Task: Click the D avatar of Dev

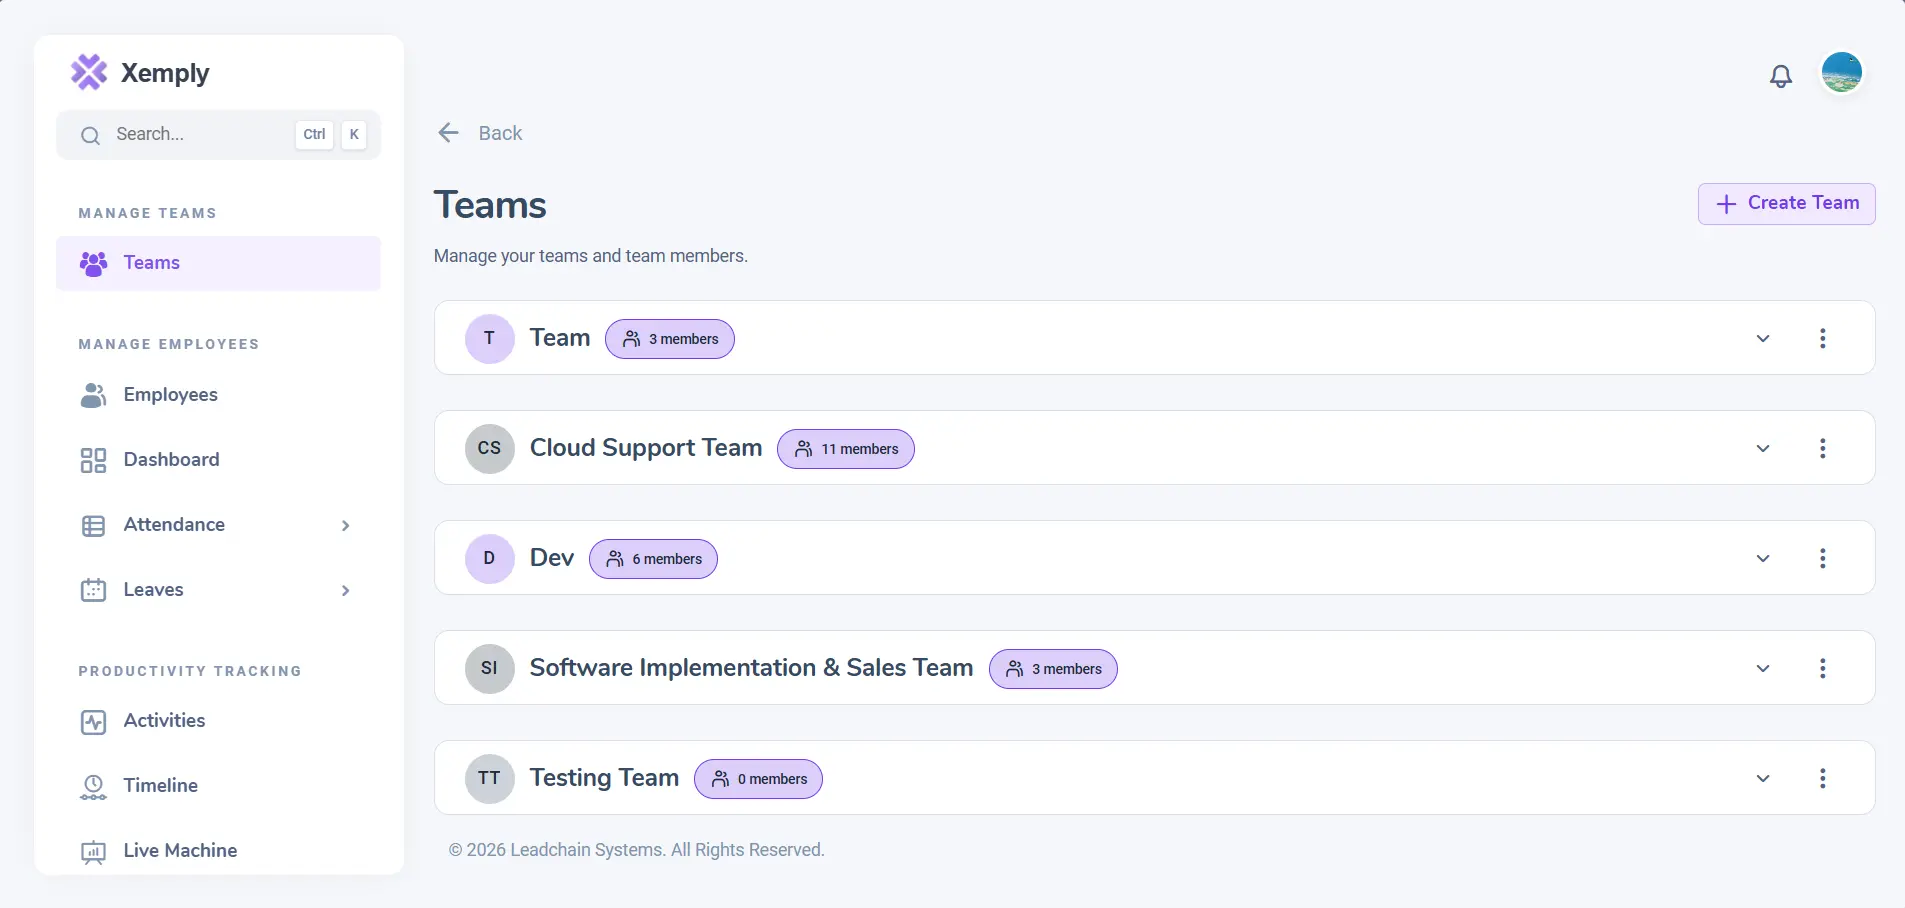Action: coord(490,558)
